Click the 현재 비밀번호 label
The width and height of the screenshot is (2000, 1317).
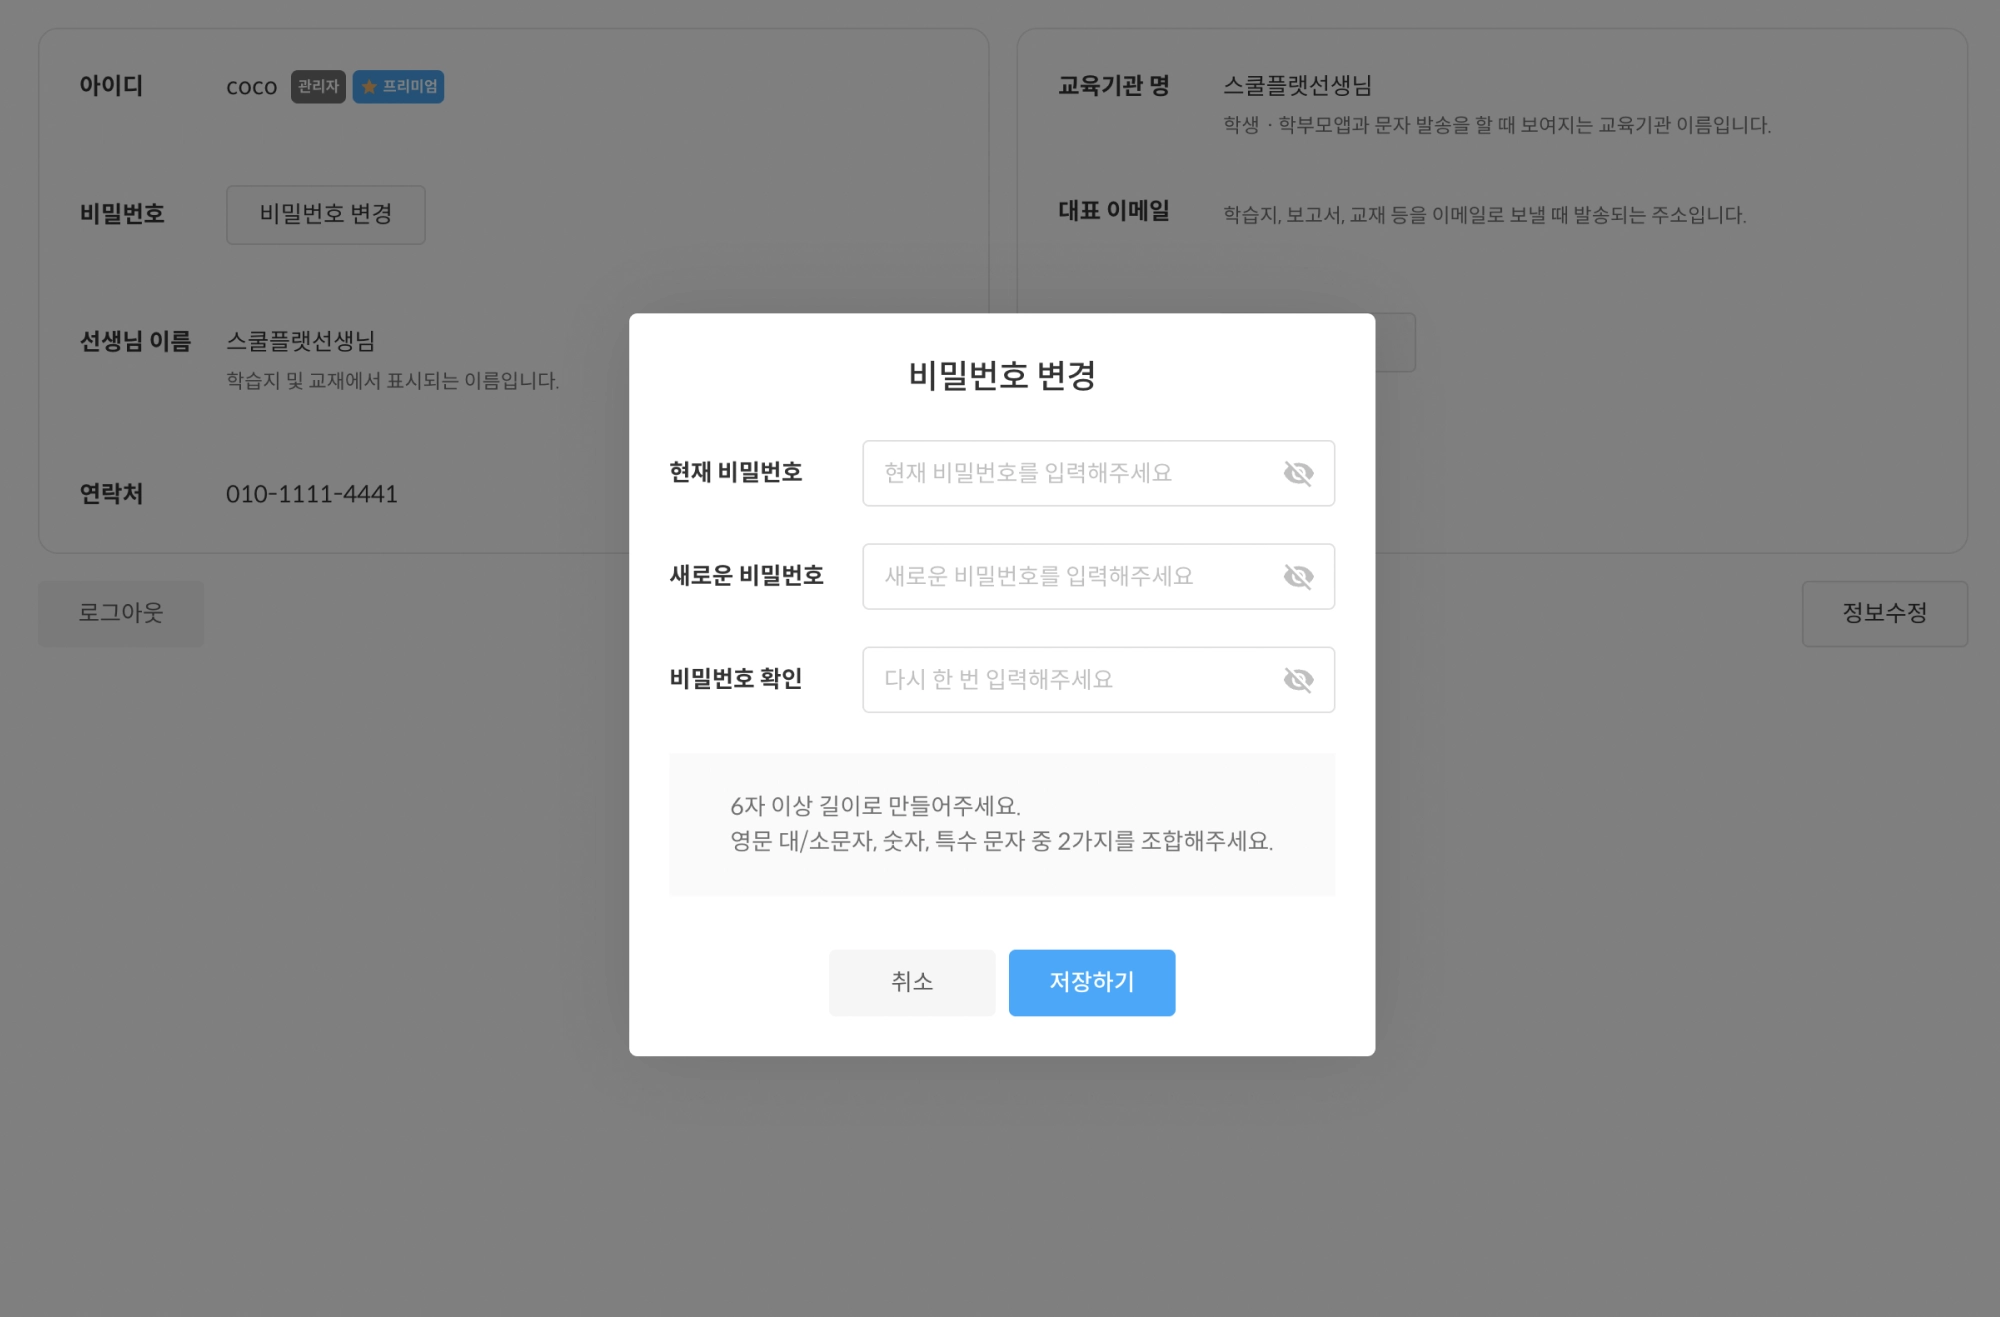click(x=735, y=472)
